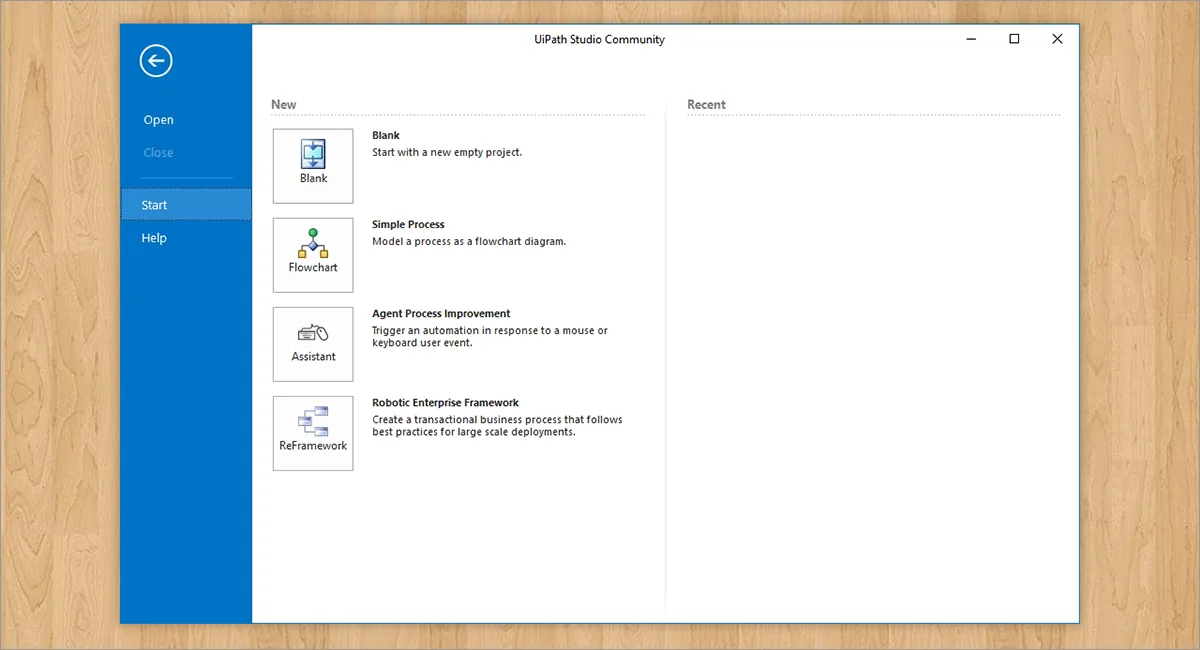The width and height of the screenshot is (1200, 650).
Task: Click the 'Agent Process Improvement' title
Action: 441,314
